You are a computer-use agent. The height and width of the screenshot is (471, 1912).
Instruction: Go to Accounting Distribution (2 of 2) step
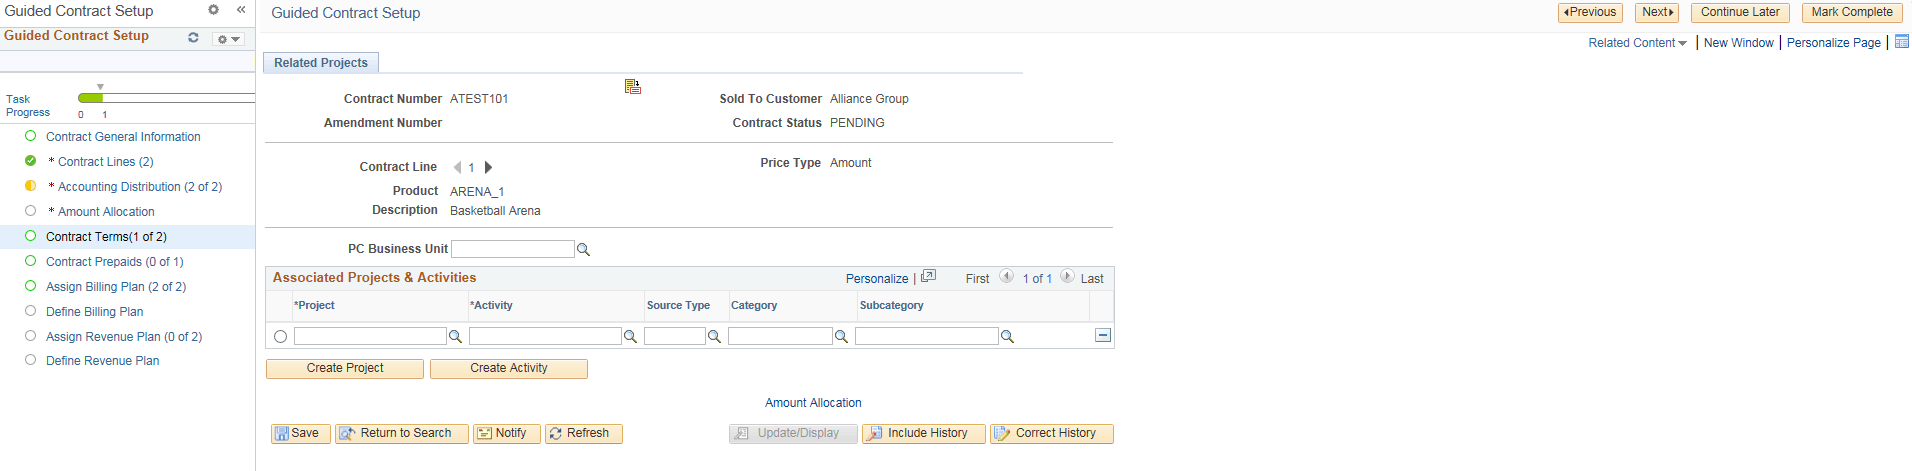(140, 187)
